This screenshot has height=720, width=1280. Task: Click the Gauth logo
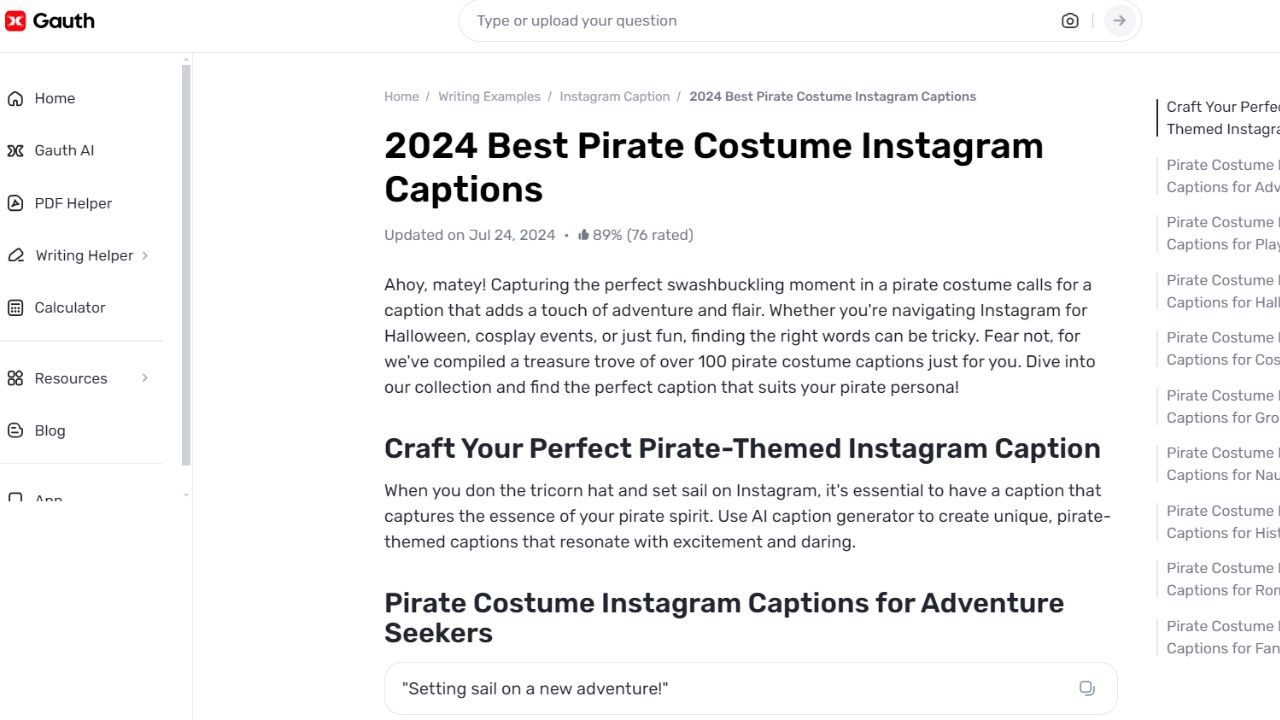click(50, 20)
